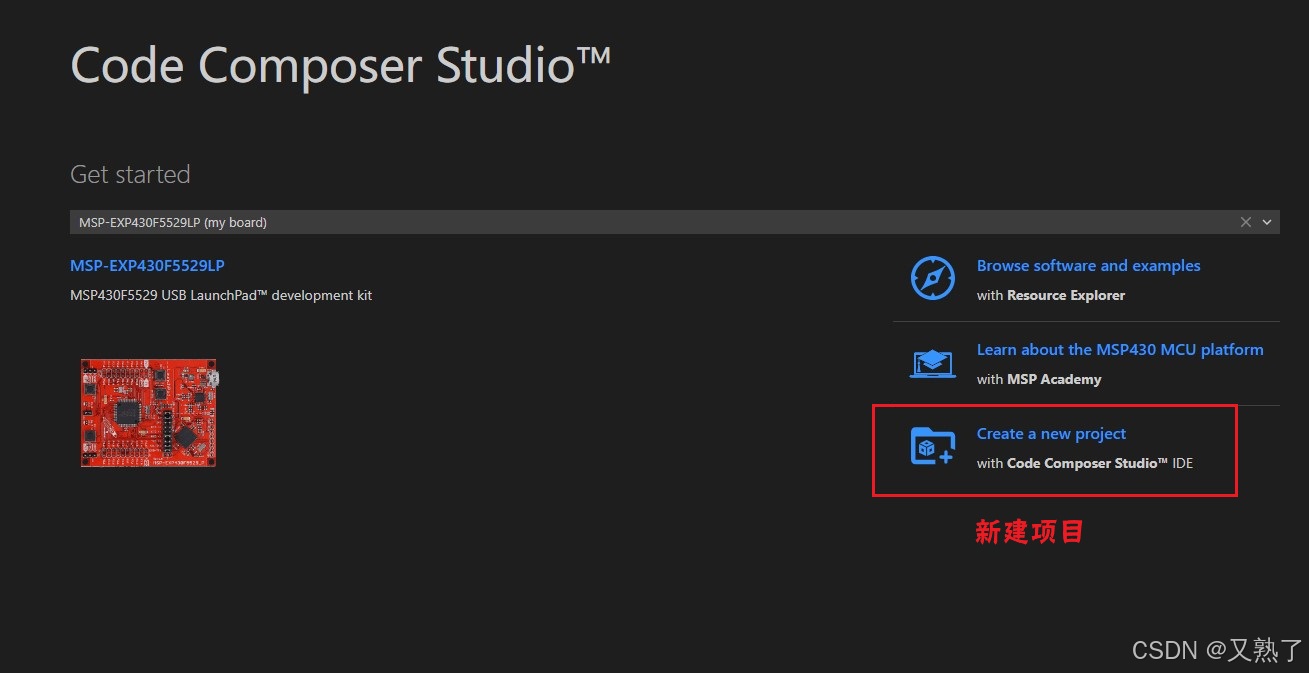Click 'with Resource Explorer' text
The width and height of the screenshot is (1309, 673).
pyautogui.click(x=1051, y=295)
